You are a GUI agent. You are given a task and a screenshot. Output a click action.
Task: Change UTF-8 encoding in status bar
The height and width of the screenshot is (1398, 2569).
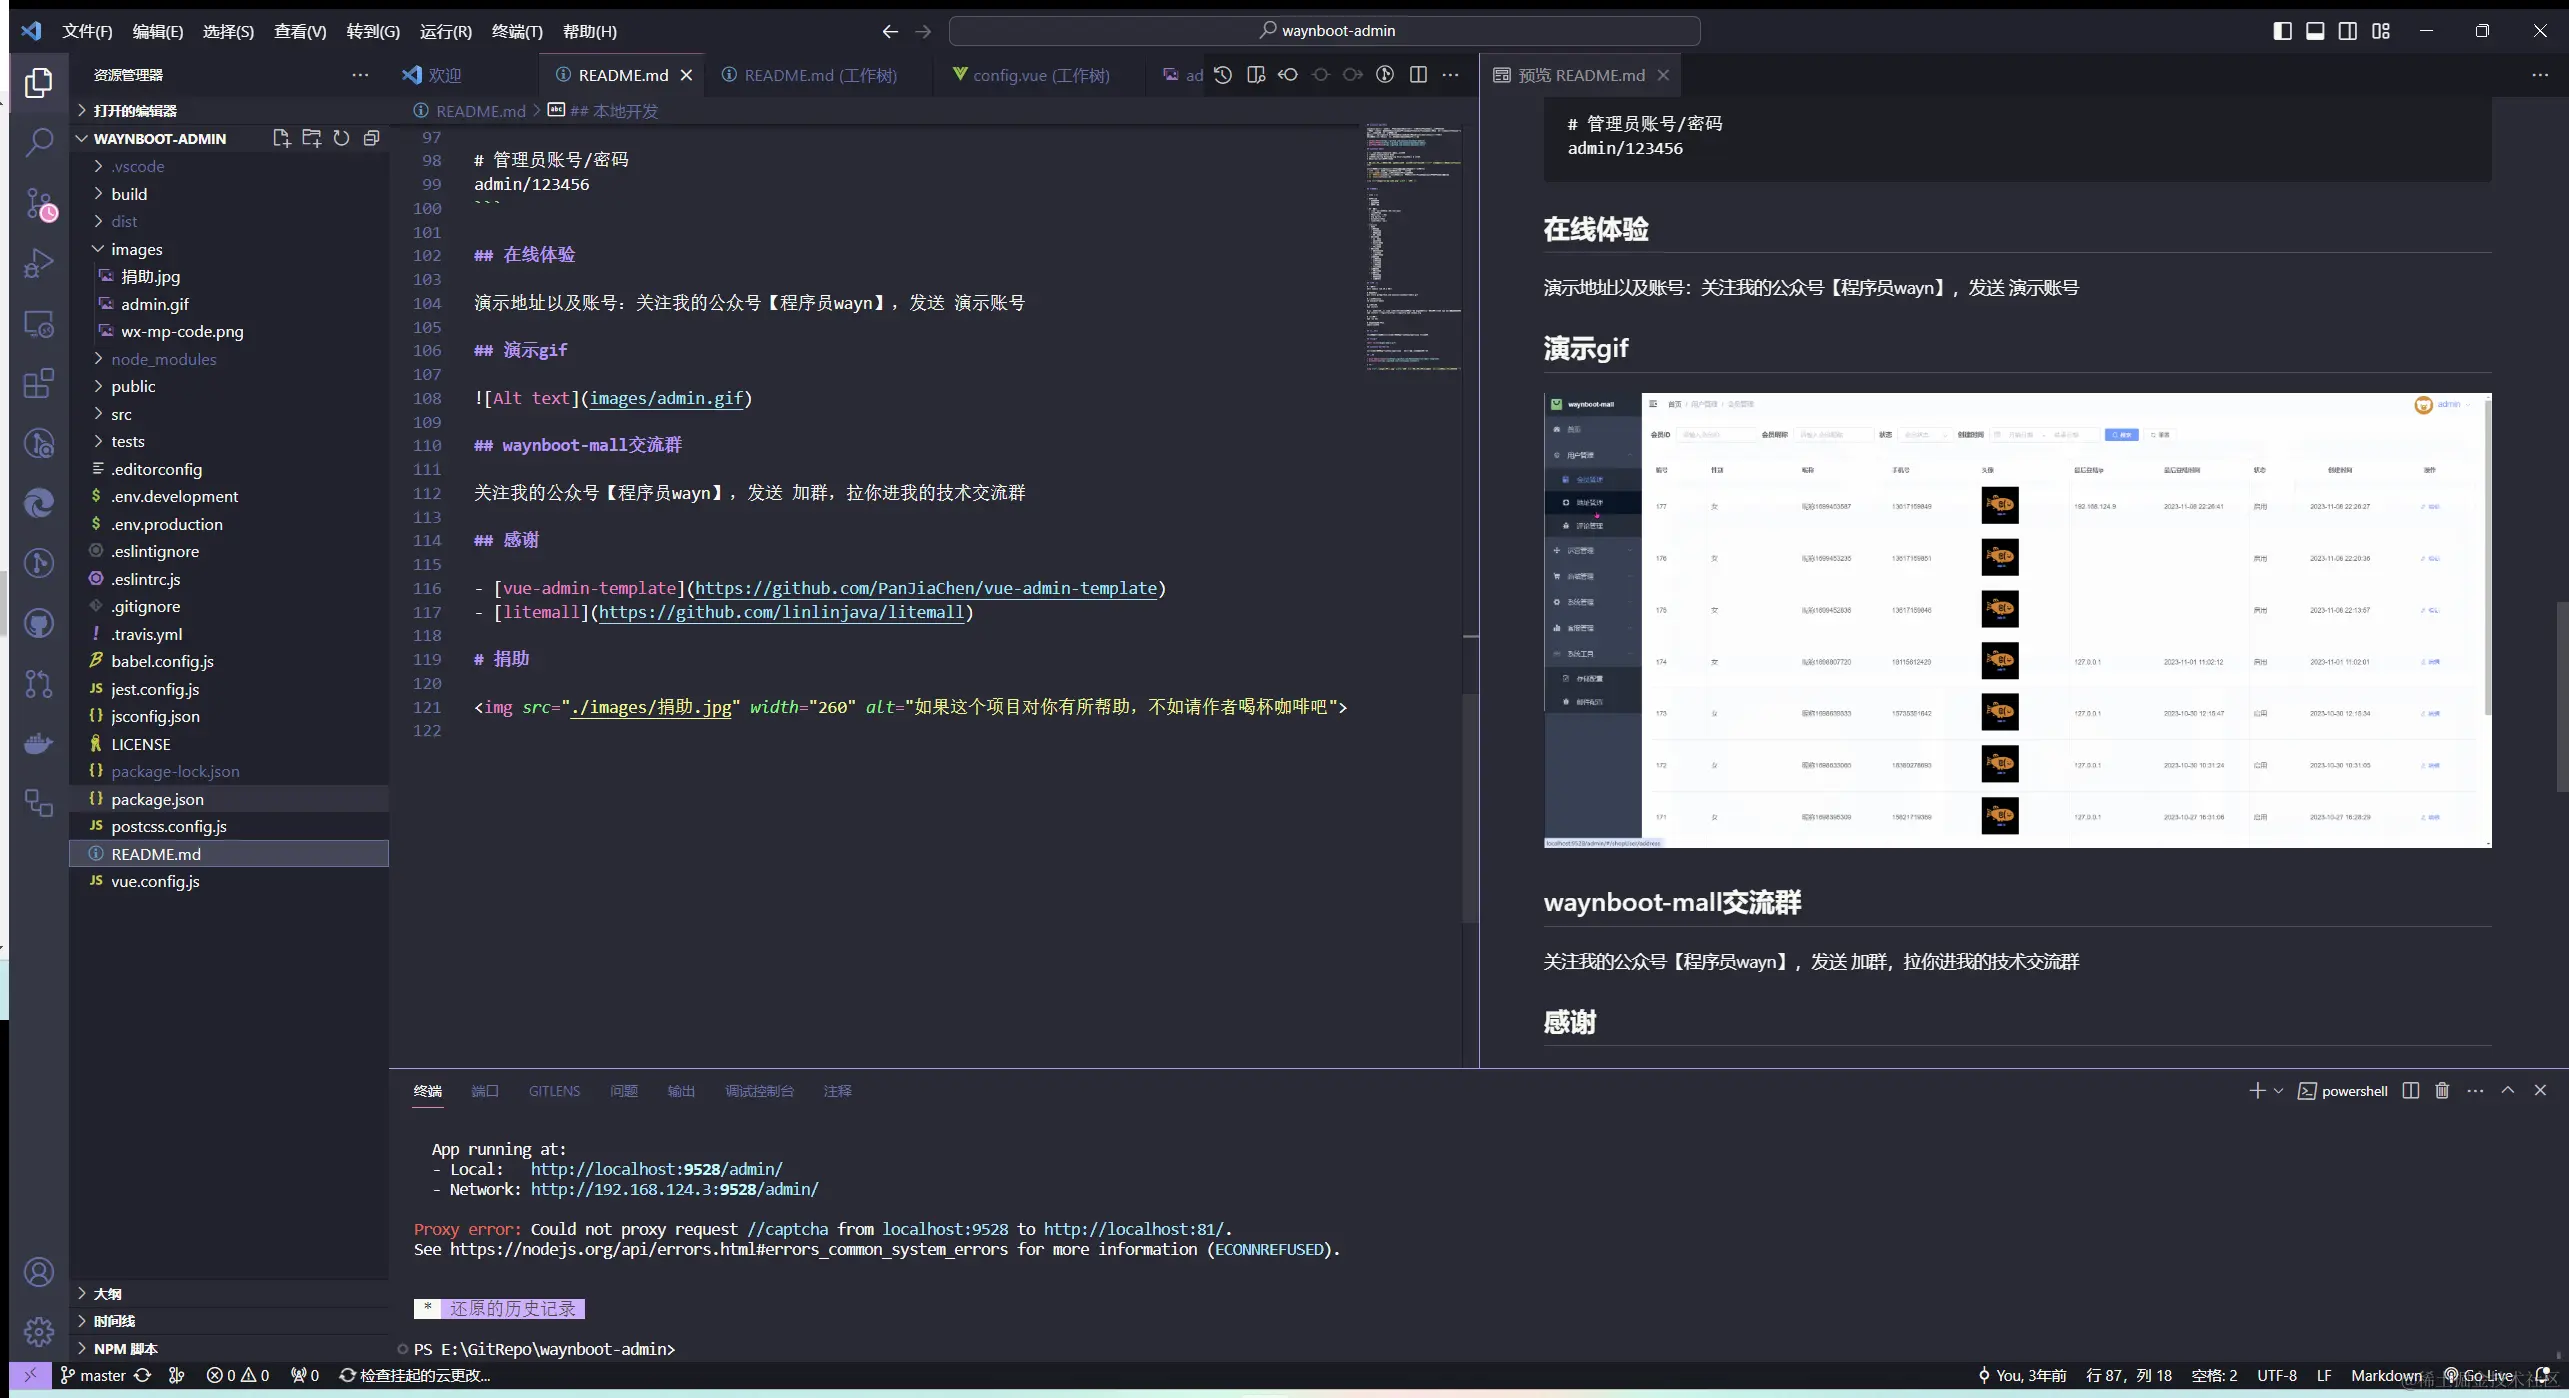[2276, 1375]
